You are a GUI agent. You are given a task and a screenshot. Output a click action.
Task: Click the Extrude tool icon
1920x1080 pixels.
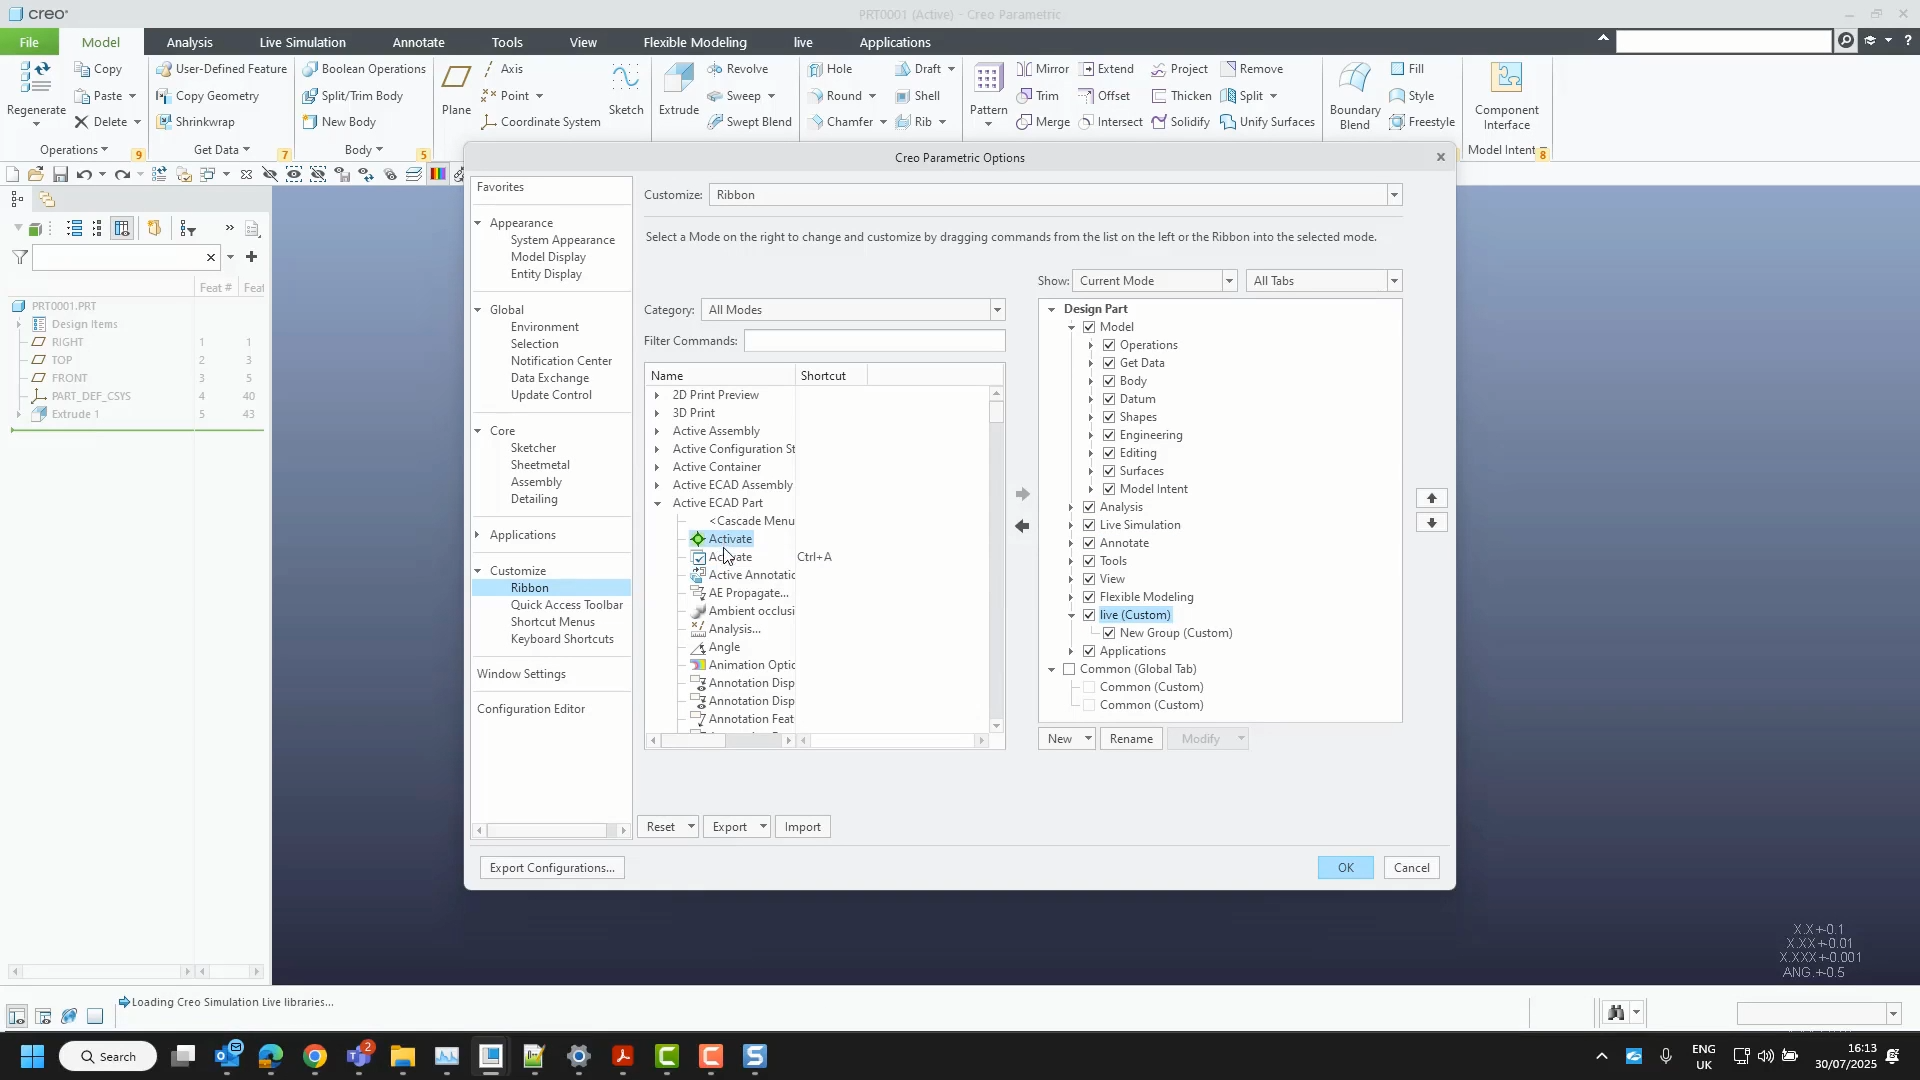(679, 90)
